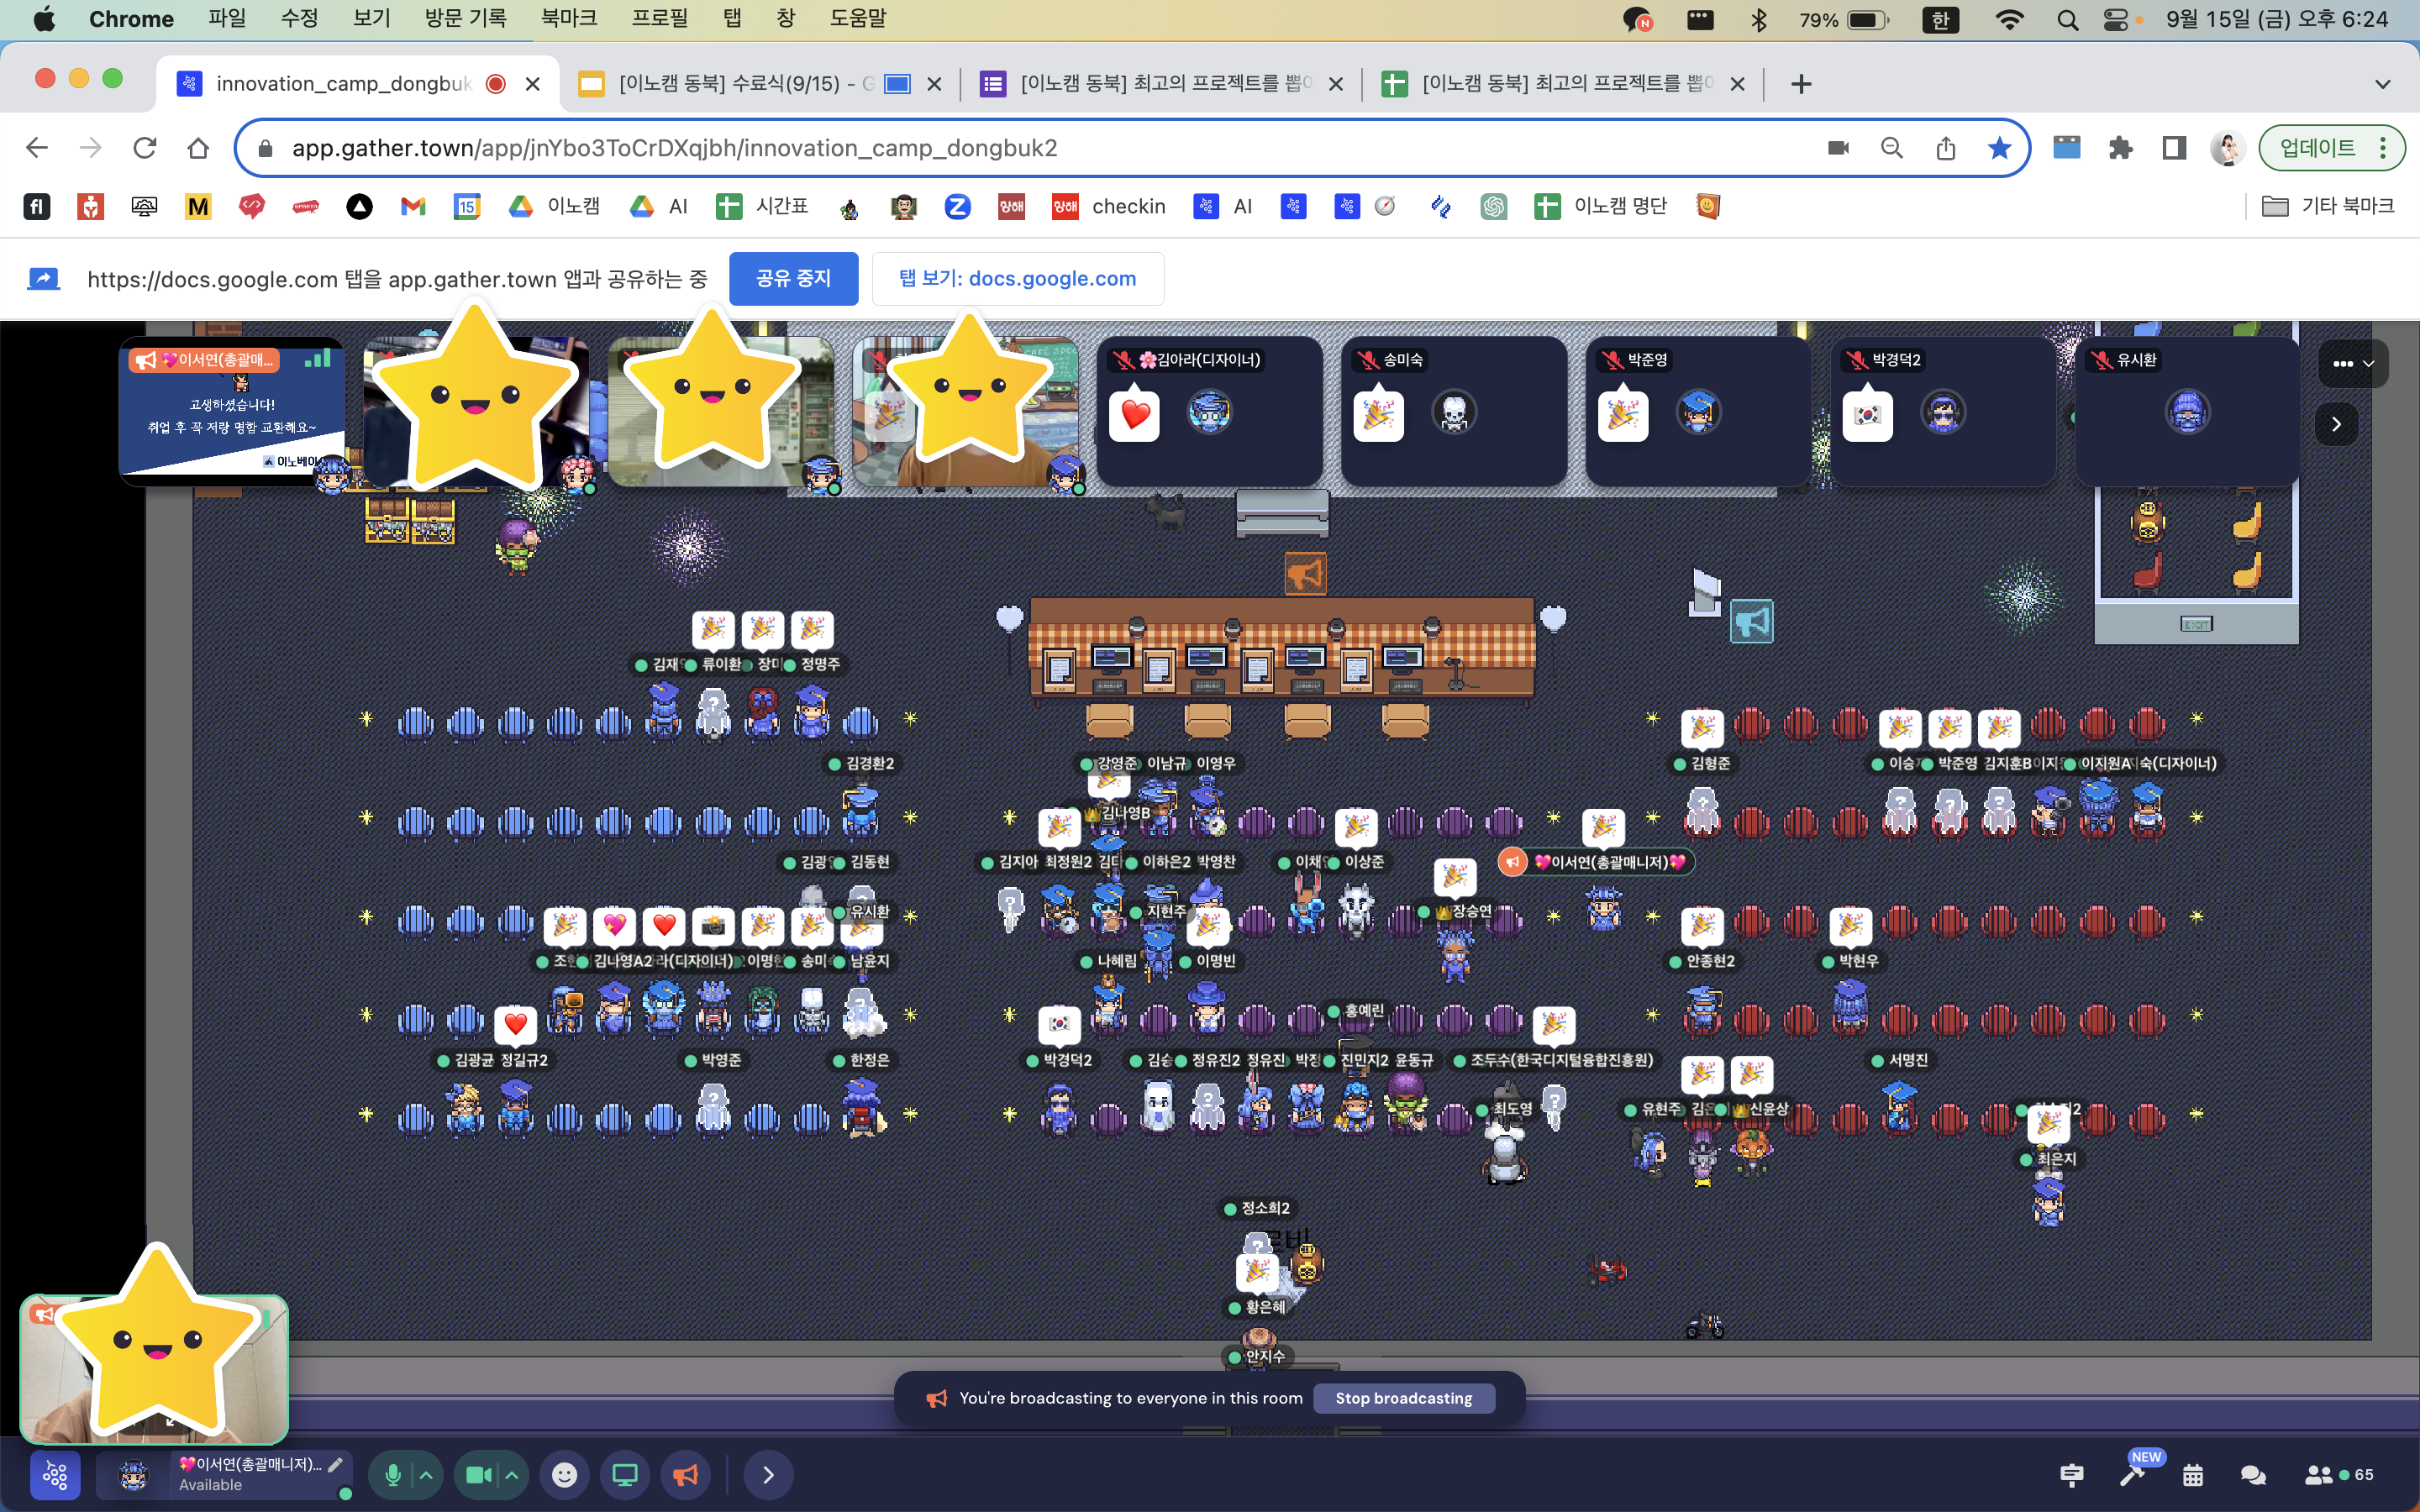The height and width of the screenshot is (1512, 2420).
Task: Toggle the camera on or off
Action: click(479, 1475)
